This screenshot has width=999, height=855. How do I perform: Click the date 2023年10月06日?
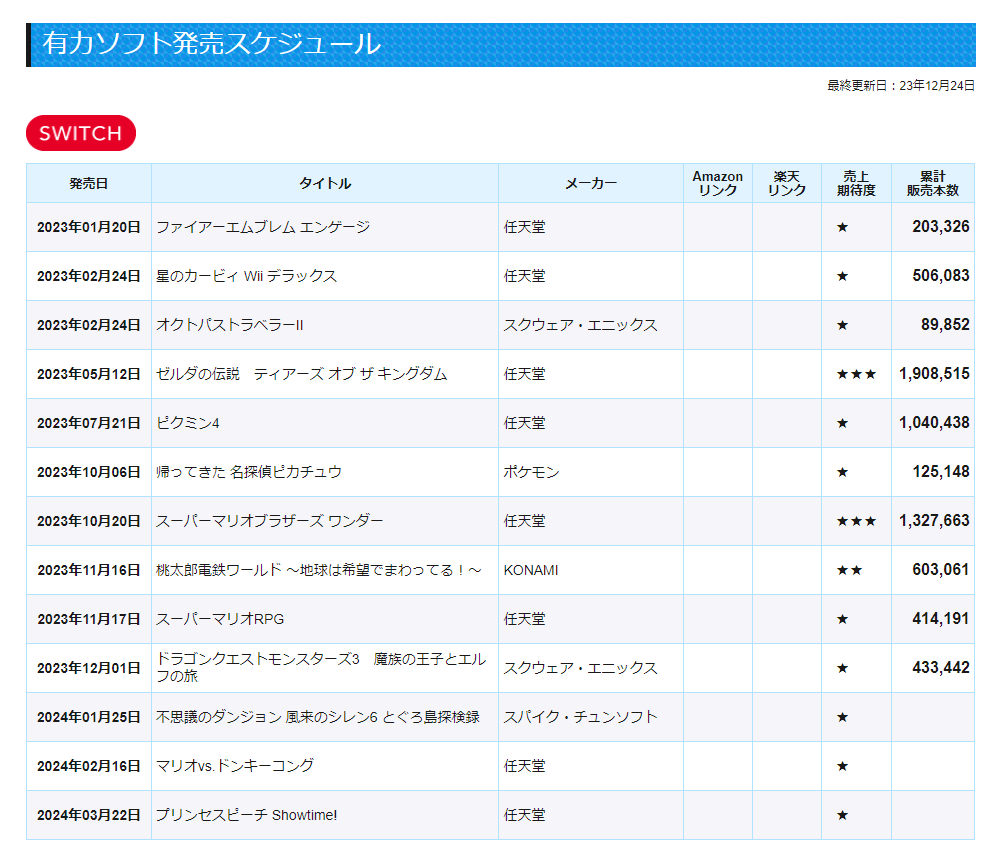pos(89,472)
